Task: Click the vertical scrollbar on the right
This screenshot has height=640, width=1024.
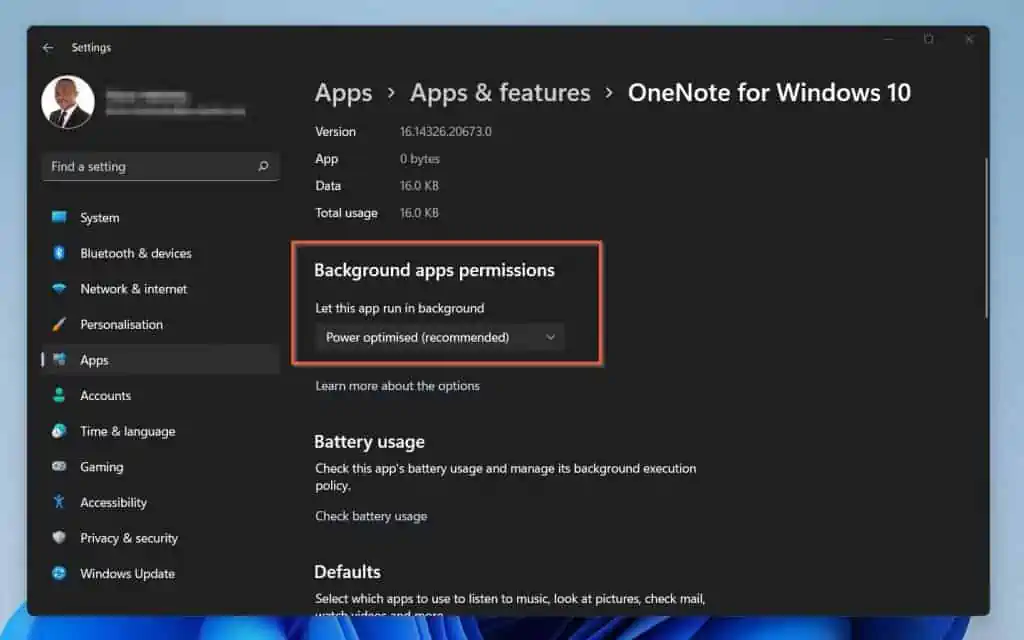Action: [986, 238]
